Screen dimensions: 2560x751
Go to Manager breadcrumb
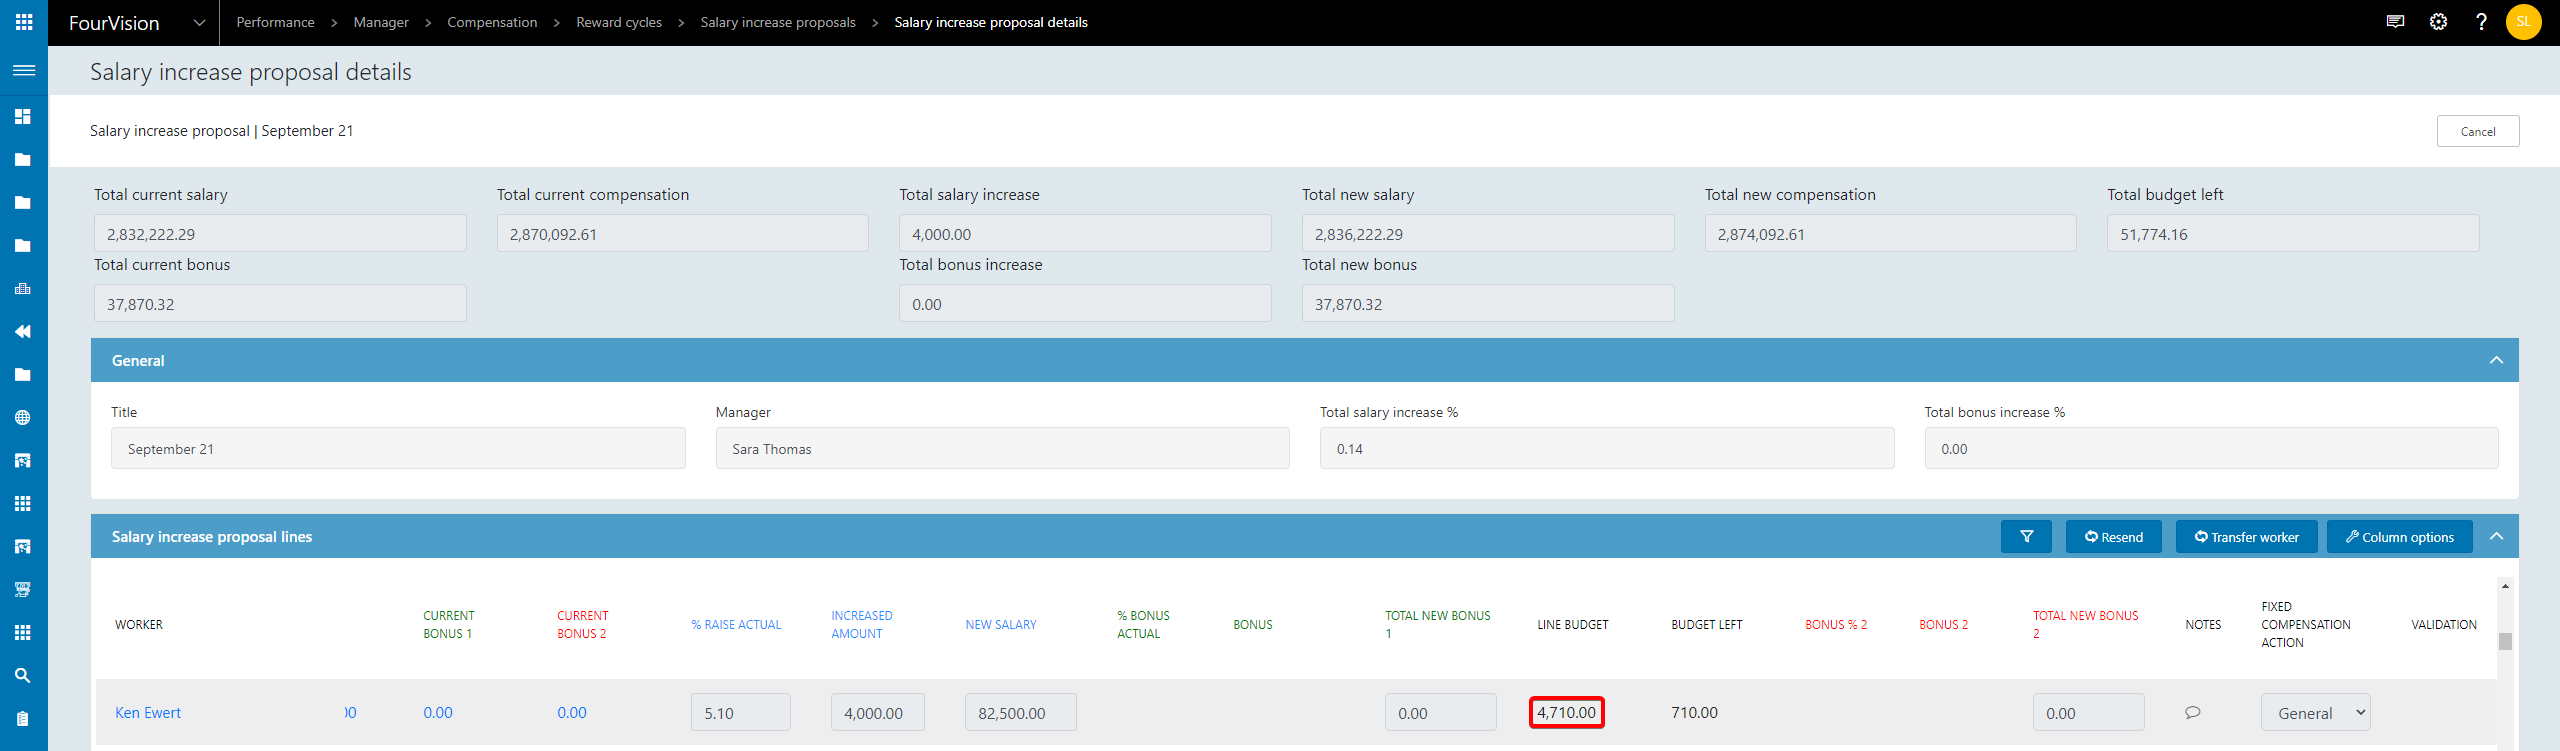(x=381, y=22)
